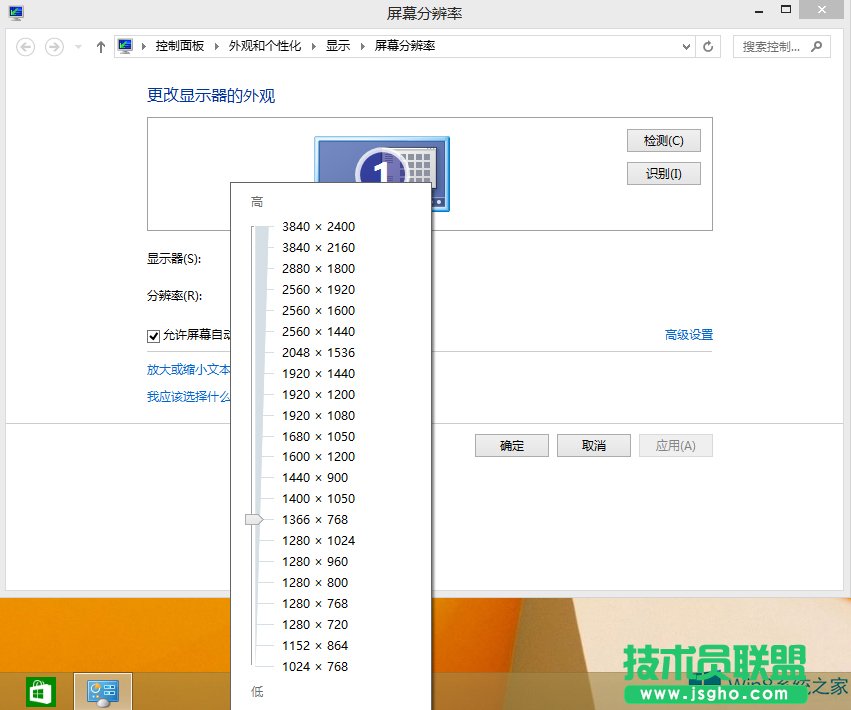Click the monitor icon in the address bar

click(124, 45)
